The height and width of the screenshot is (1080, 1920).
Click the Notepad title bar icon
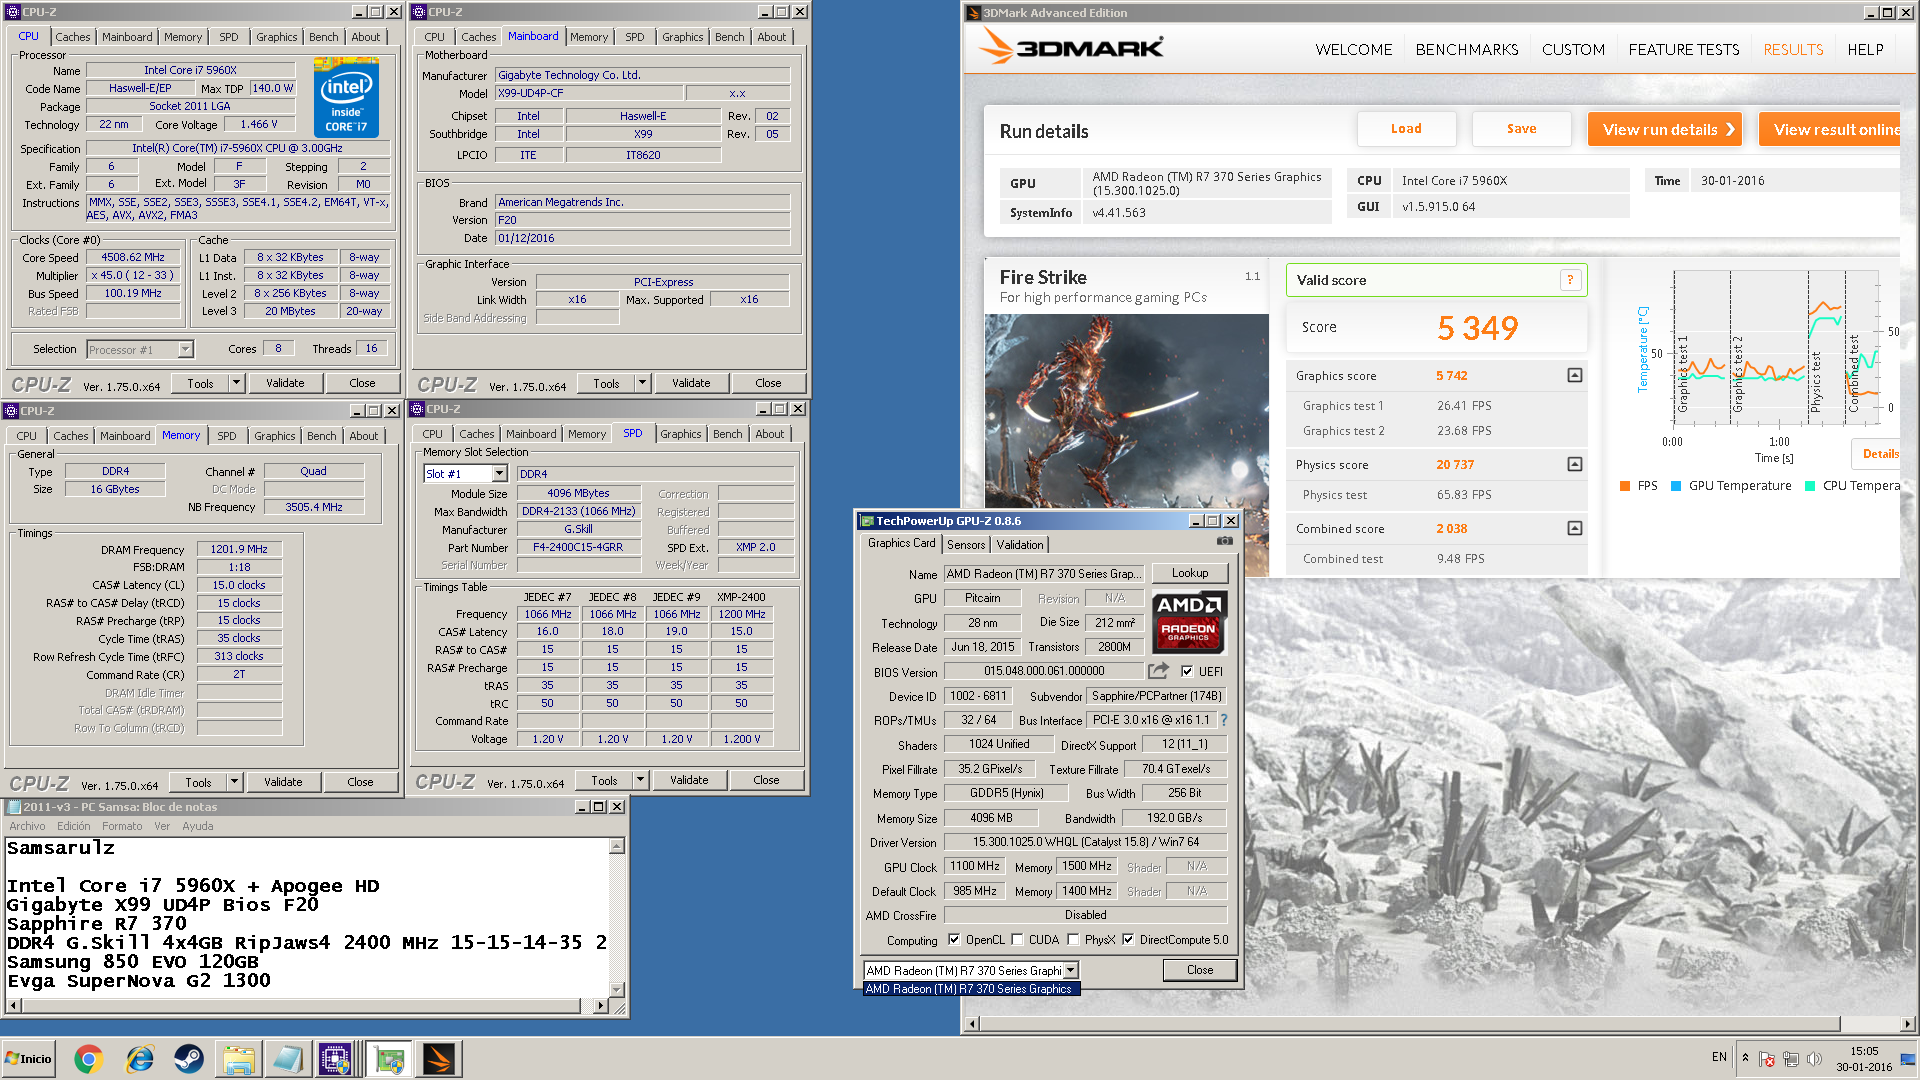pyautogui.click(x=14, y=807)
